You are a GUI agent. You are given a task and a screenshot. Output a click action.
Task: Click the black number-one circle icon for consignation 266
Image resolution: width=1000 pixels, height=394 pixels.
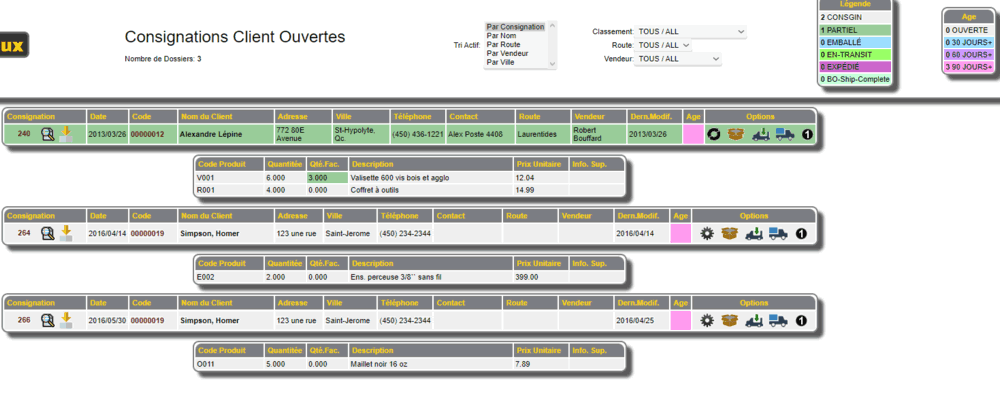[801, 321]
